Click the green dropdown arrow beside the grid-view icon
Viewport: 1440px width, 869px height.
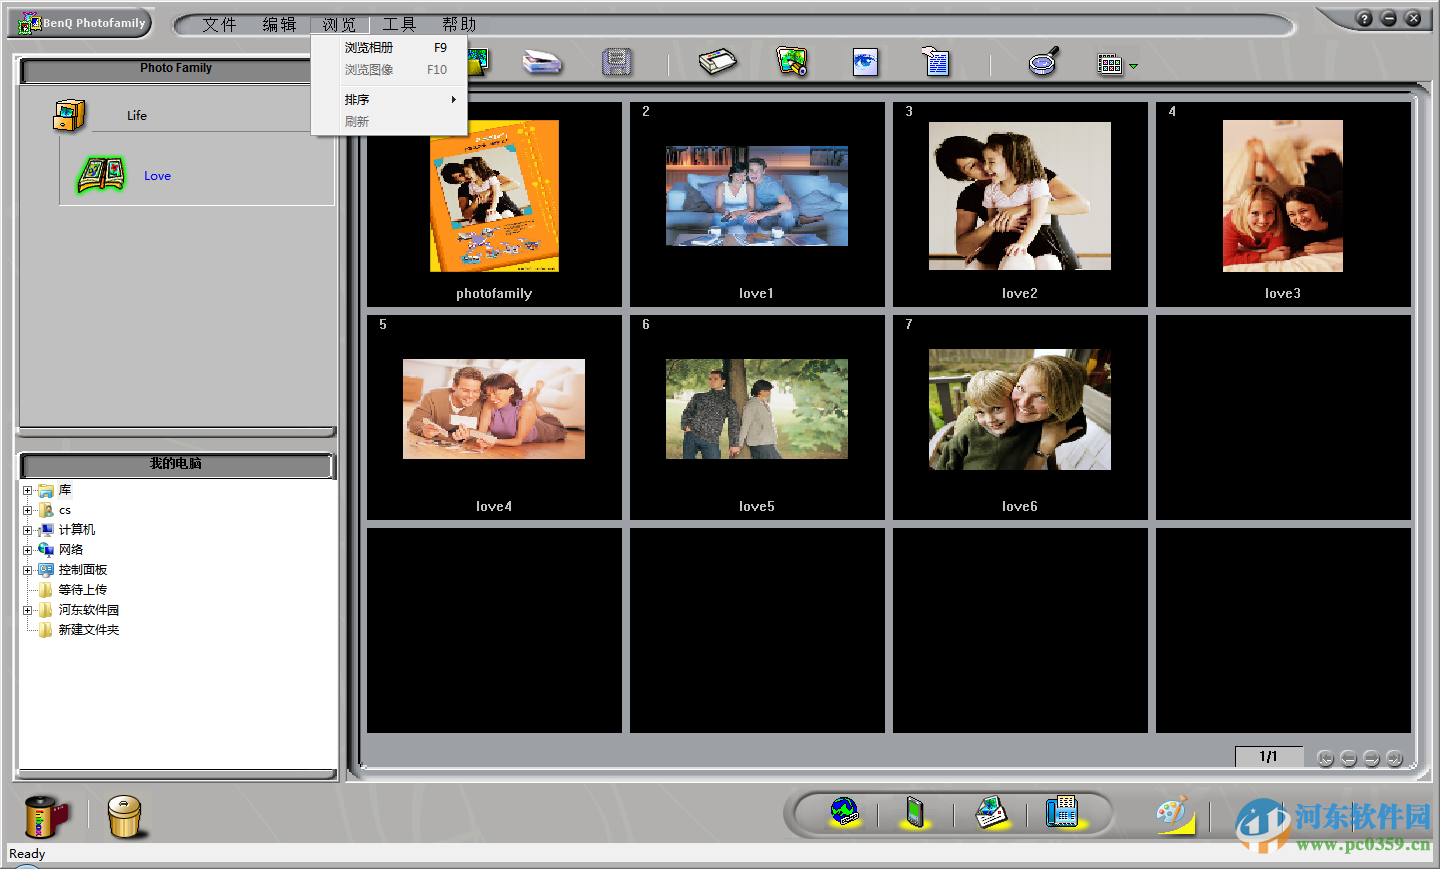(1133, 64)
